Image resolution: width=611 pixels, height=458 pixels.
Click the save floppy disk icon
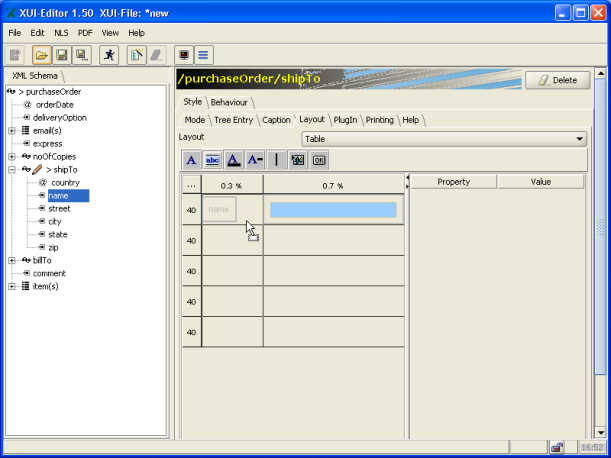point(61,55)
